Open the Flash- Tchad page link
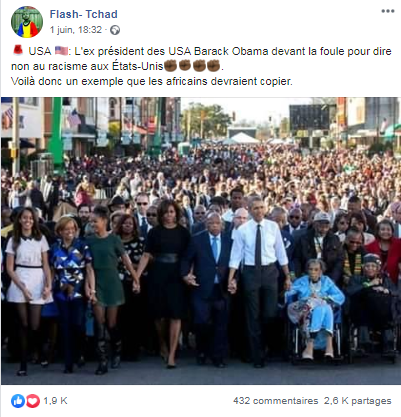 point(83,14)
